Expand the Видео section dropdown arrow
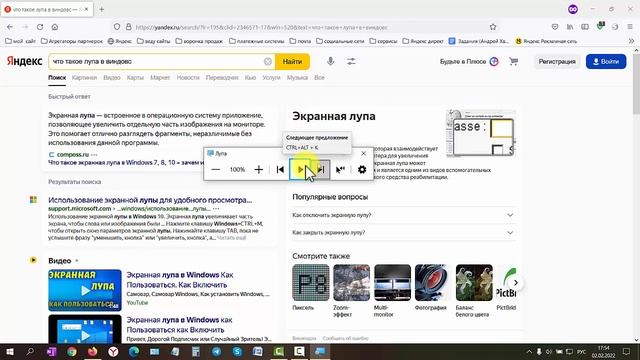Image resolution: width=640 pixels, height=360 pixels. coord(77,261)
